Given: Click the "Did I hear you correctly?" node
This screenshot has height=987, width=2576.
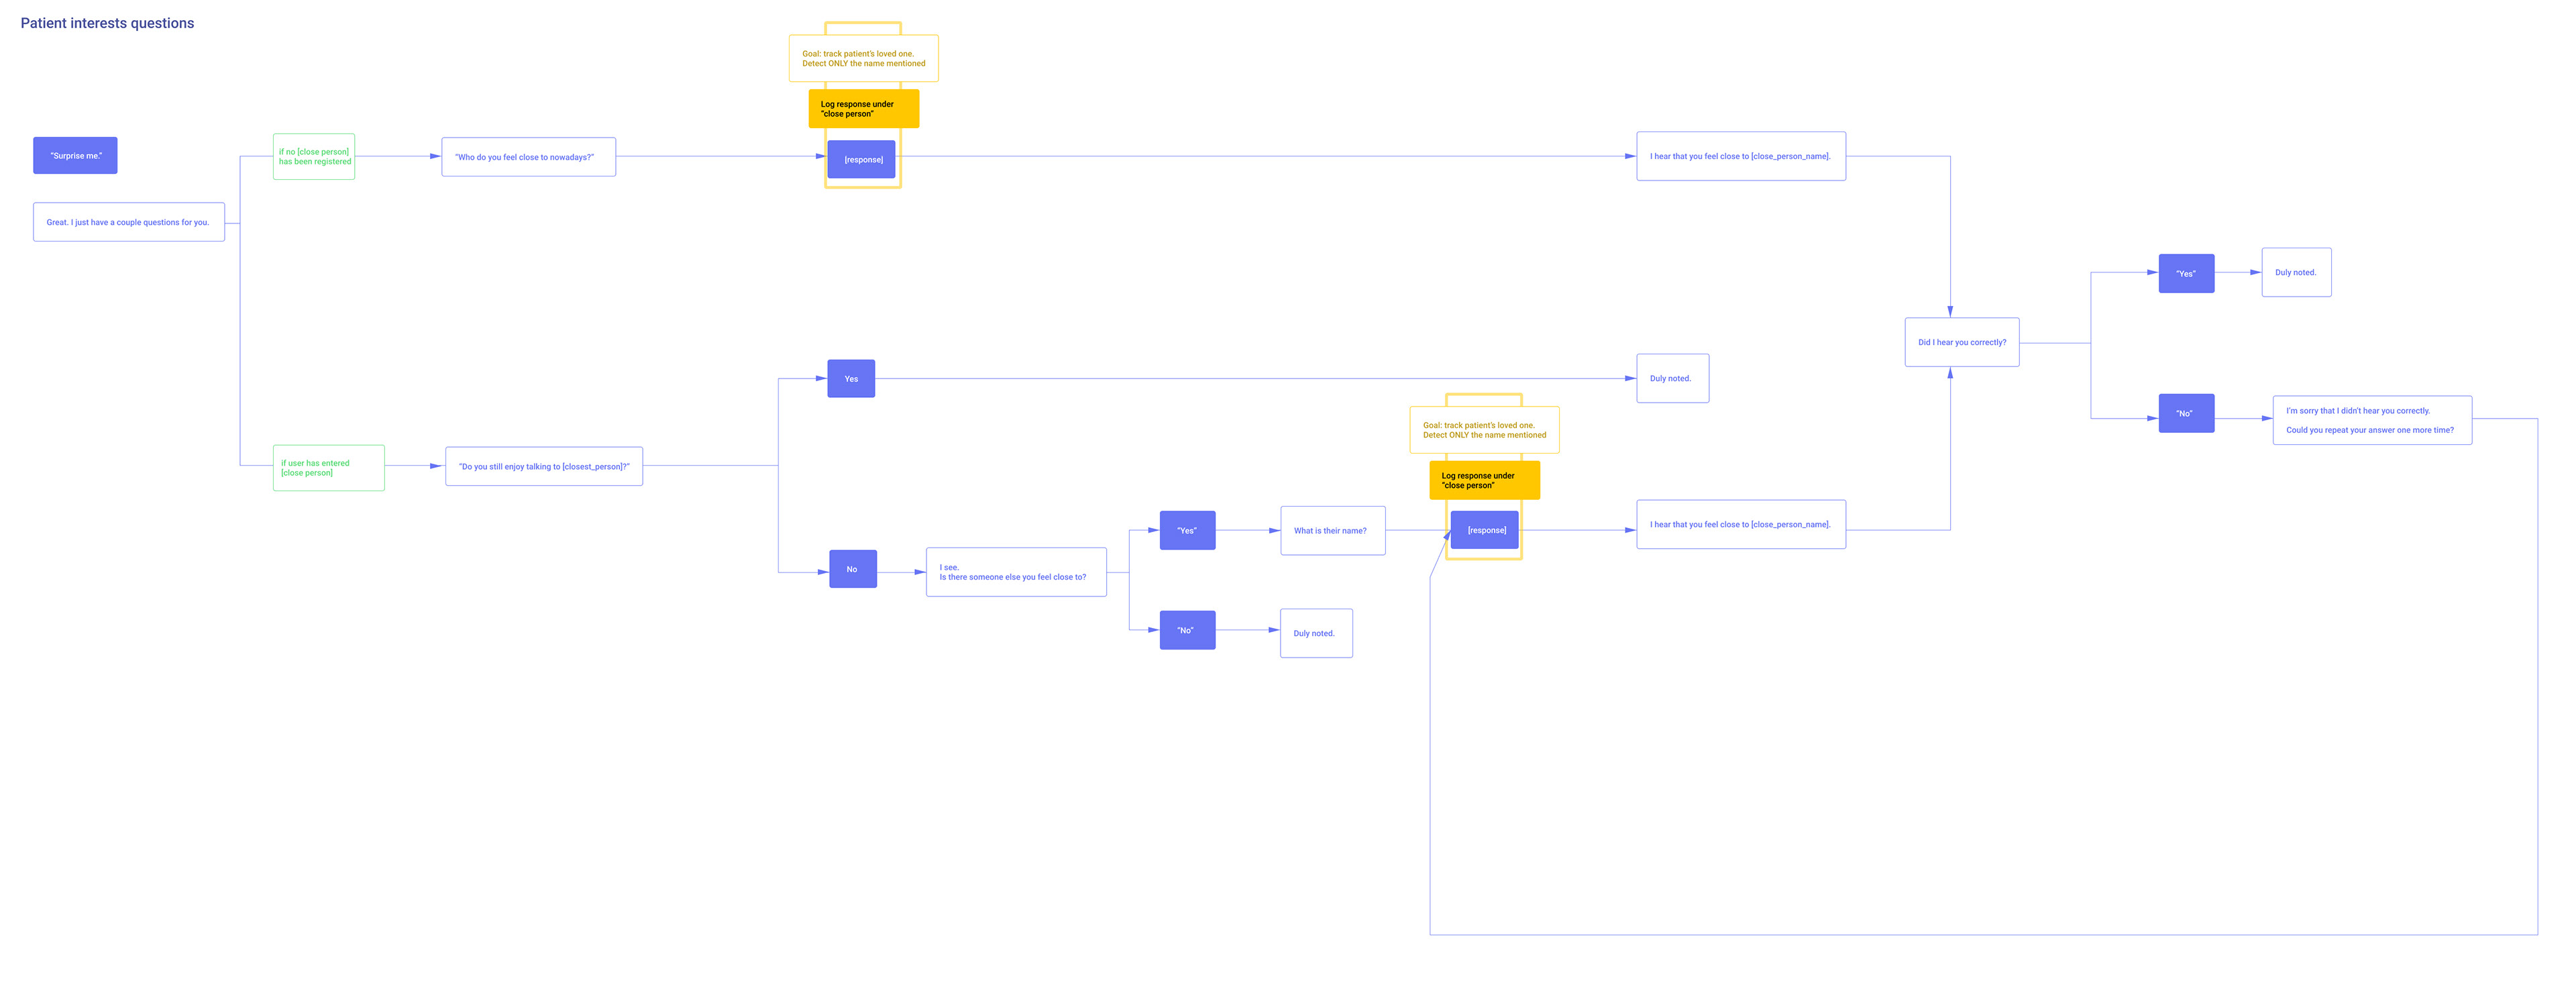Looking at the screenshot, I should [1961, 342].
